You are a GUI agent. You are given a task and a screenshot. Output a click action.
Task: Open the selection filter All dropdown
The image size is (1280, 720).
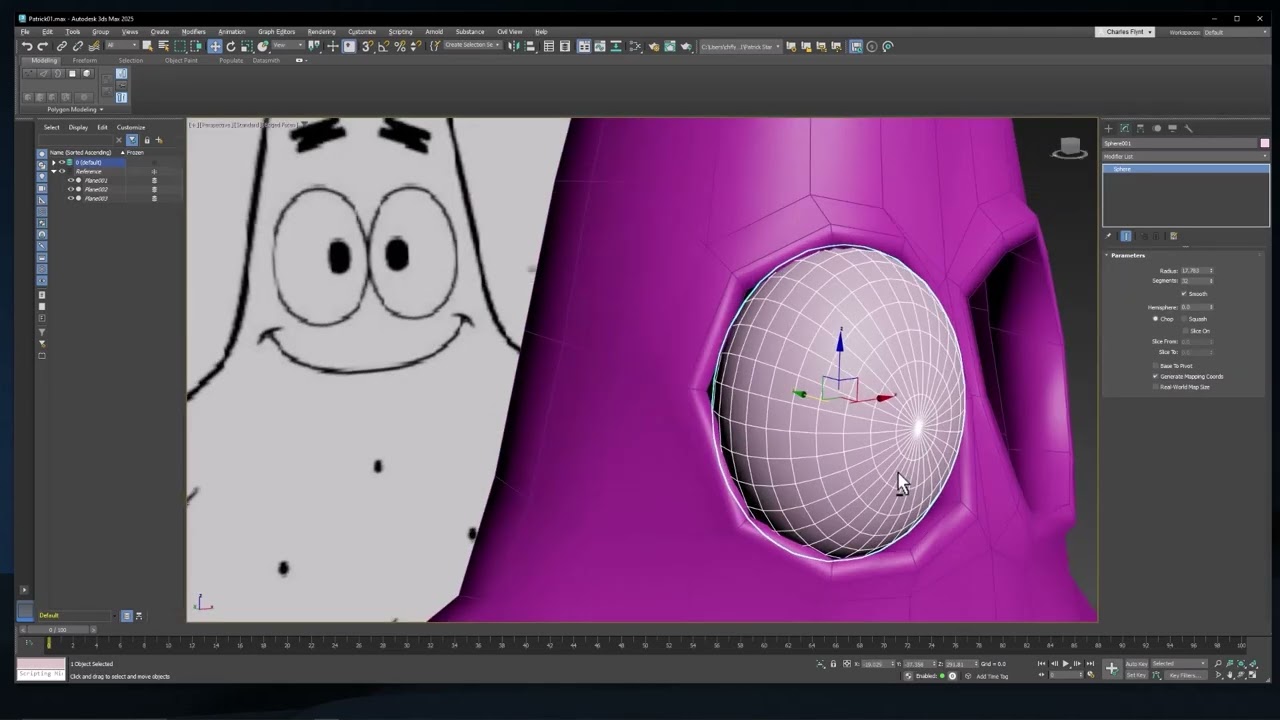pos(122,46)
